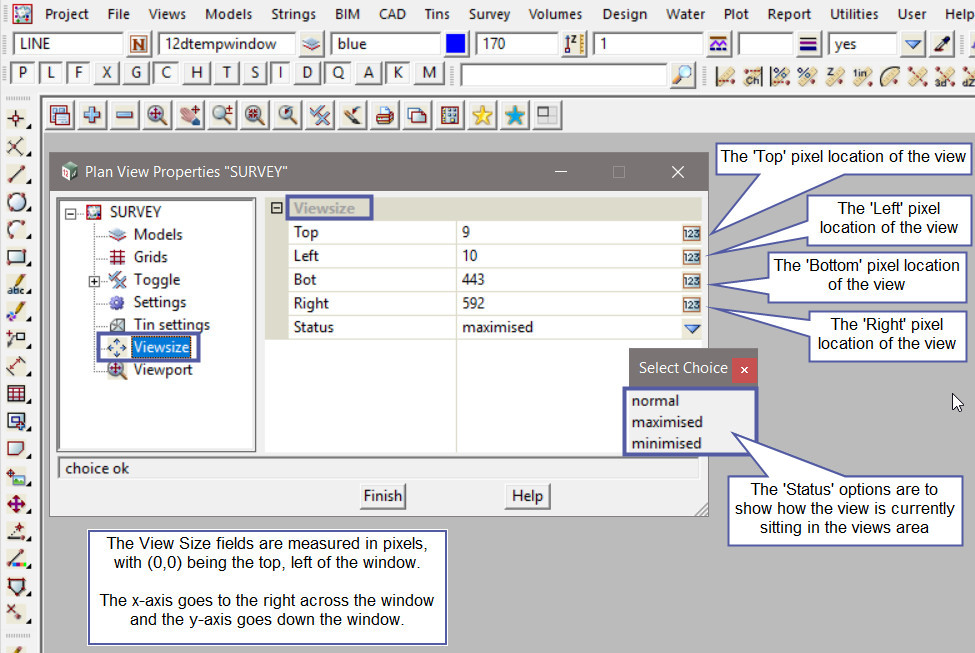Toggle the P snap button

click(22, 74)
